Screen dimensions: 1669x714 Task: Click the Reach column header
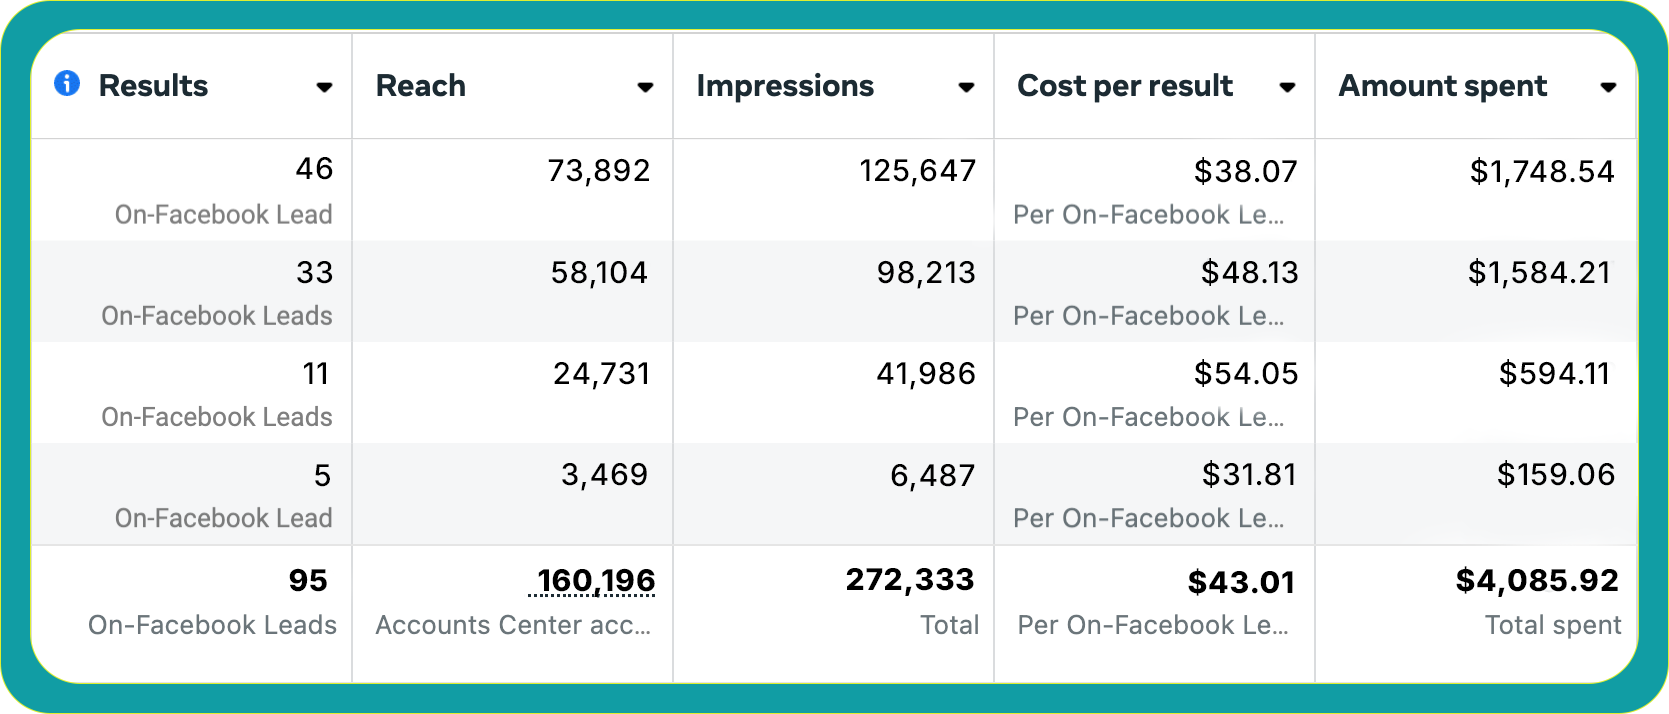coord(421,86)
